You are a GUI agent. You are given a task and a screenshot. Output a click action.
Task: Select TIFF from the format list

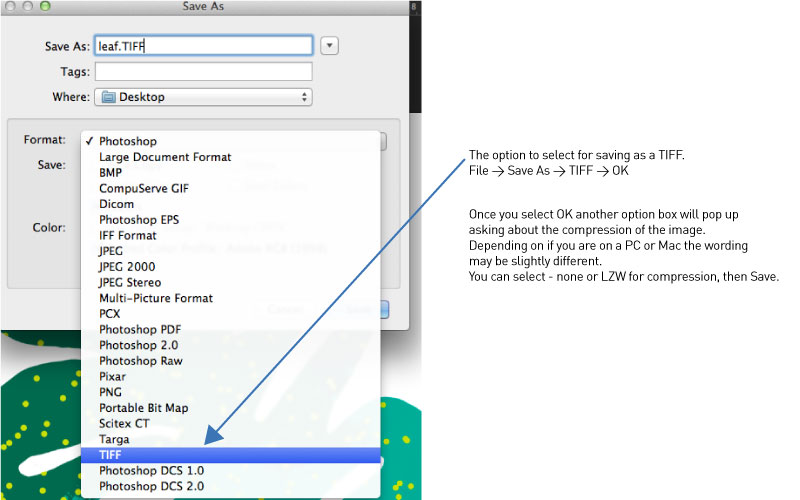231,455
